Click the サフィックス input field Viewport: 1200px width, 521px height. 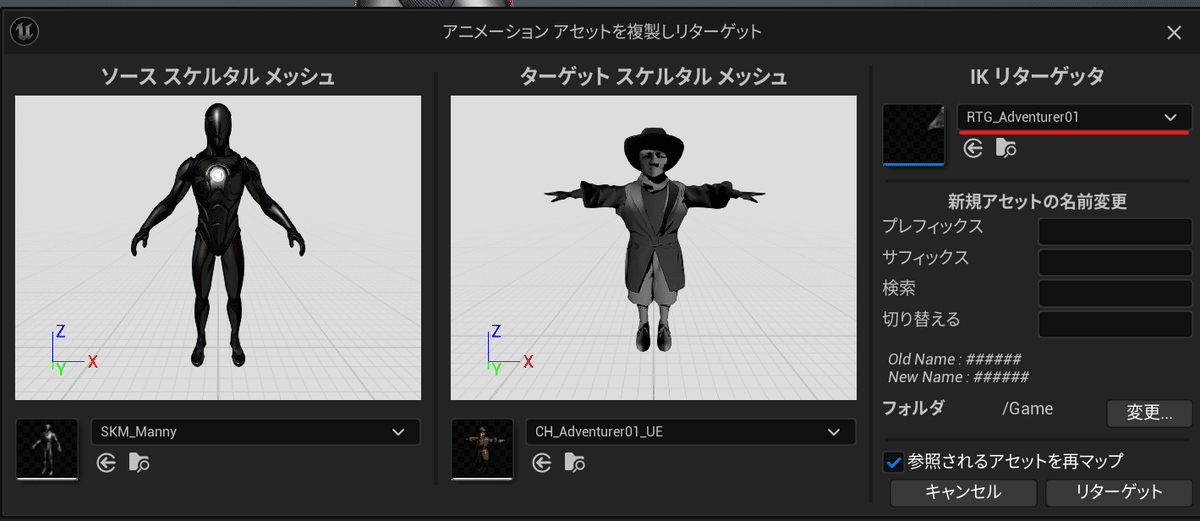point(1114,263)
